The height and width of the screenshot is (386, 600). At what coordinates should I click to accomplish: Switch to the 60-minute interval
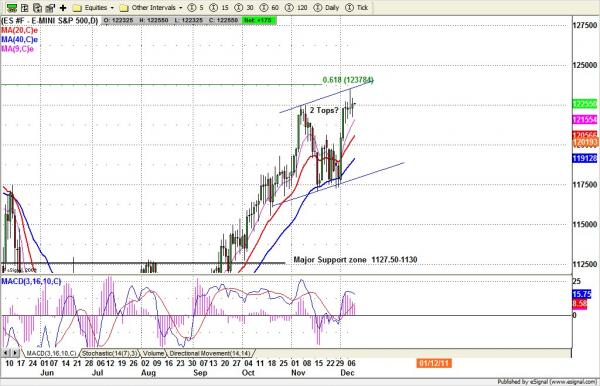tap(269, 8)
